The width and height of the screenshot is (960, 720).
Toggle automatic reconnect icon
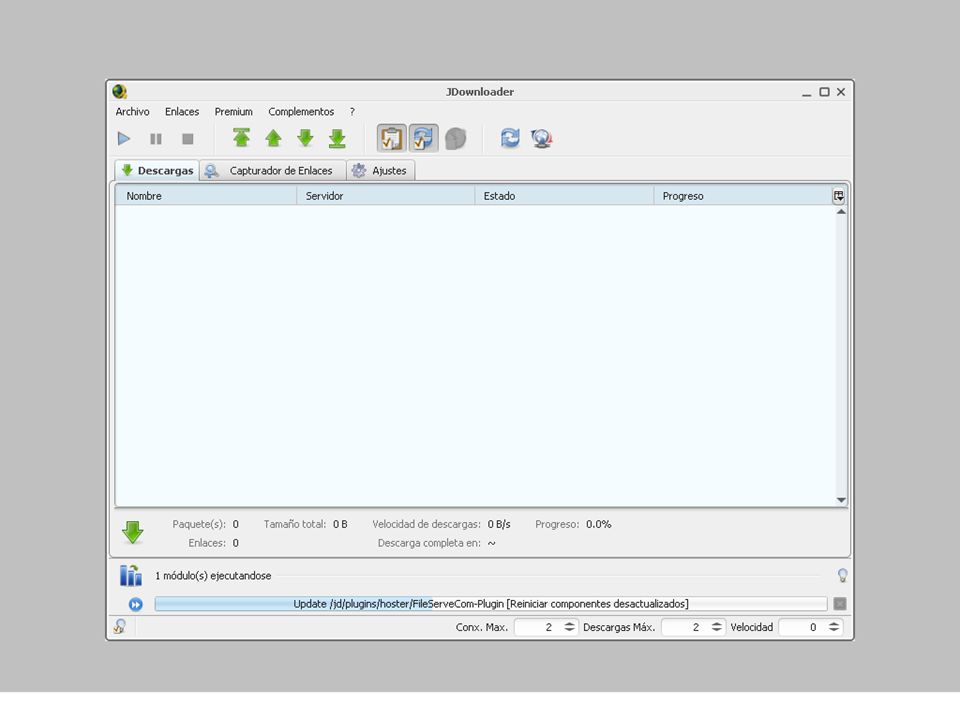coord(423,138)
